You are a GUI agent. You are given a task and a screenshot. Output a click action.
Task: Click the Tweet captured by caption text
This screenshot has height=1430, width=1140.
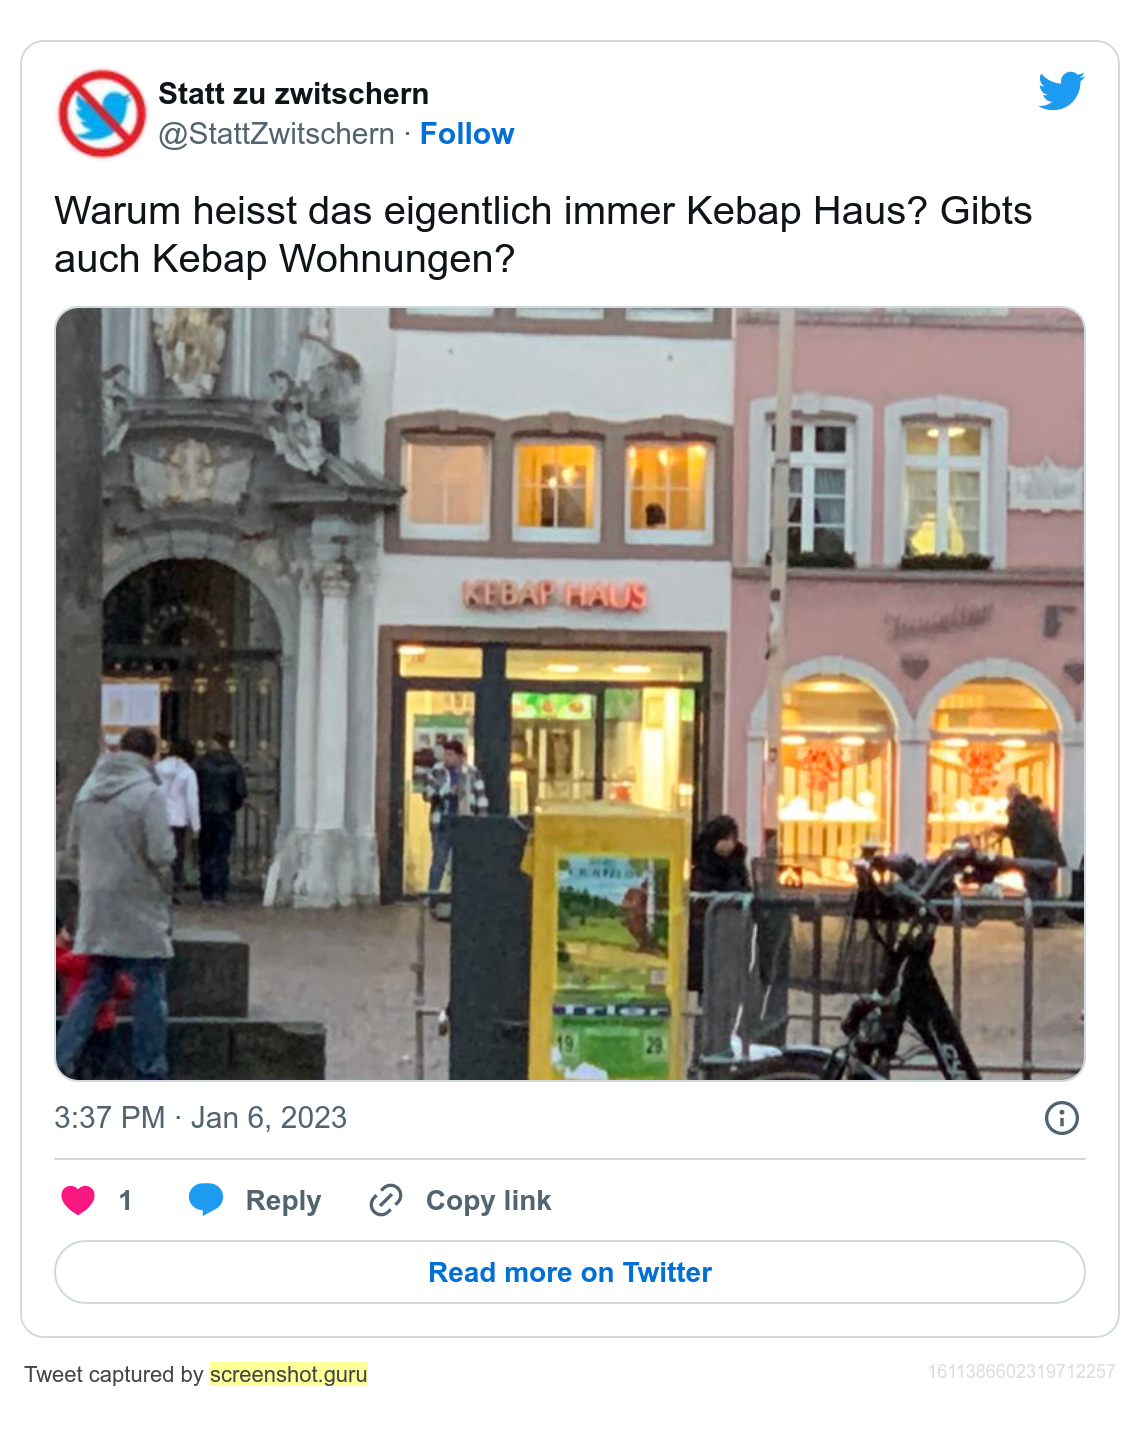click(114, 1374)
